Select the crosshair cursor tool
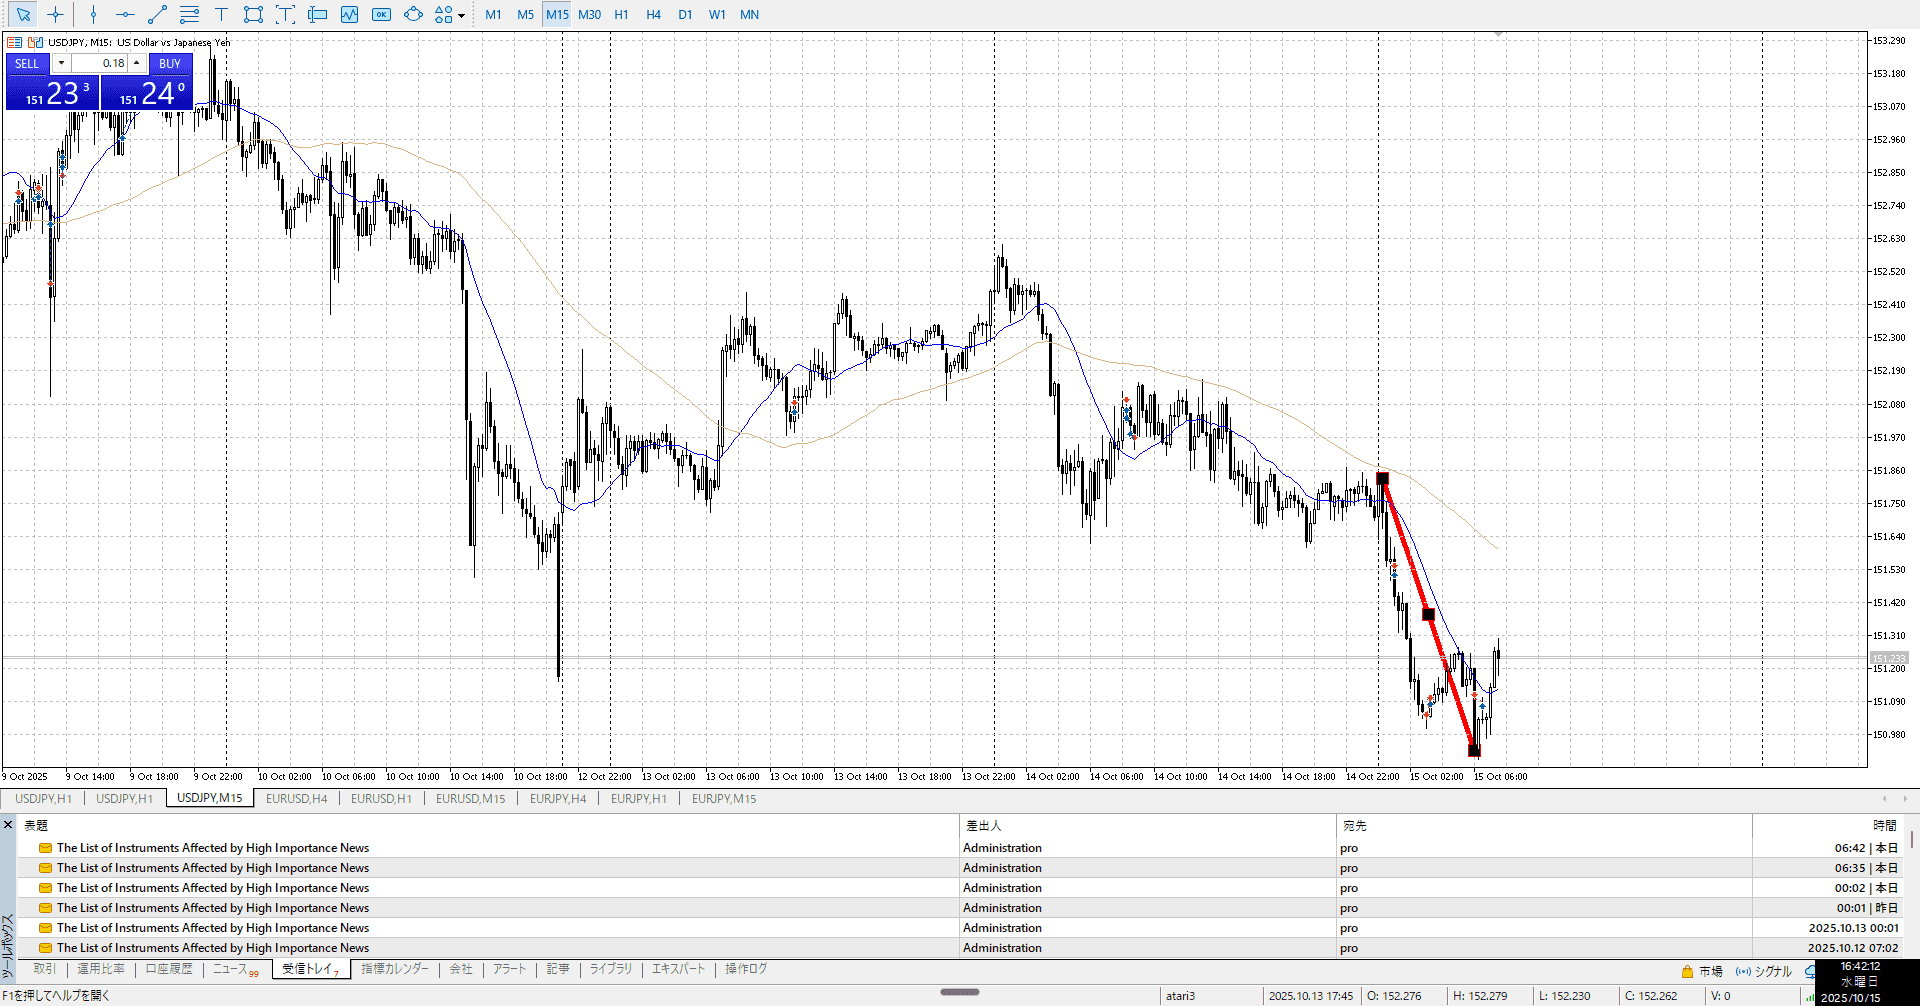The height and width of the screenshot is (1006, 1920). tap(56, 15)
